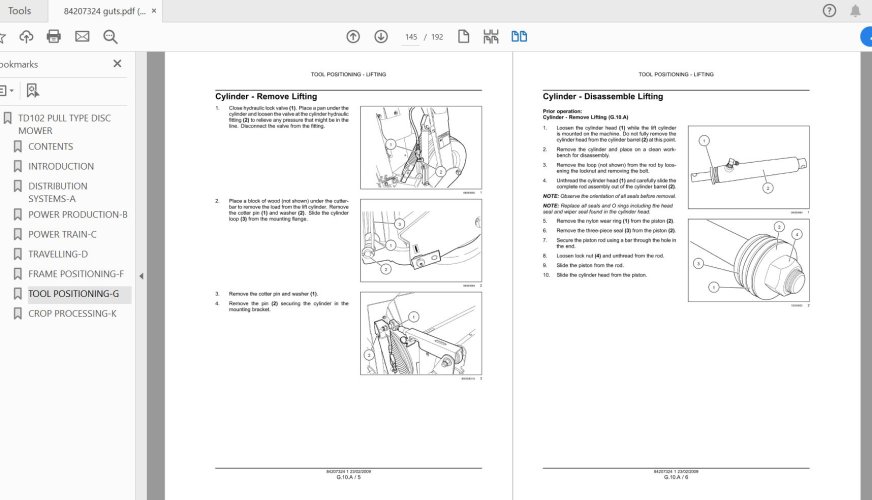The width and height of the screenshot is (872, 500).
Task: Click the ribbon icon beside CROP PROCESSING-K
Action: (18, 314)
